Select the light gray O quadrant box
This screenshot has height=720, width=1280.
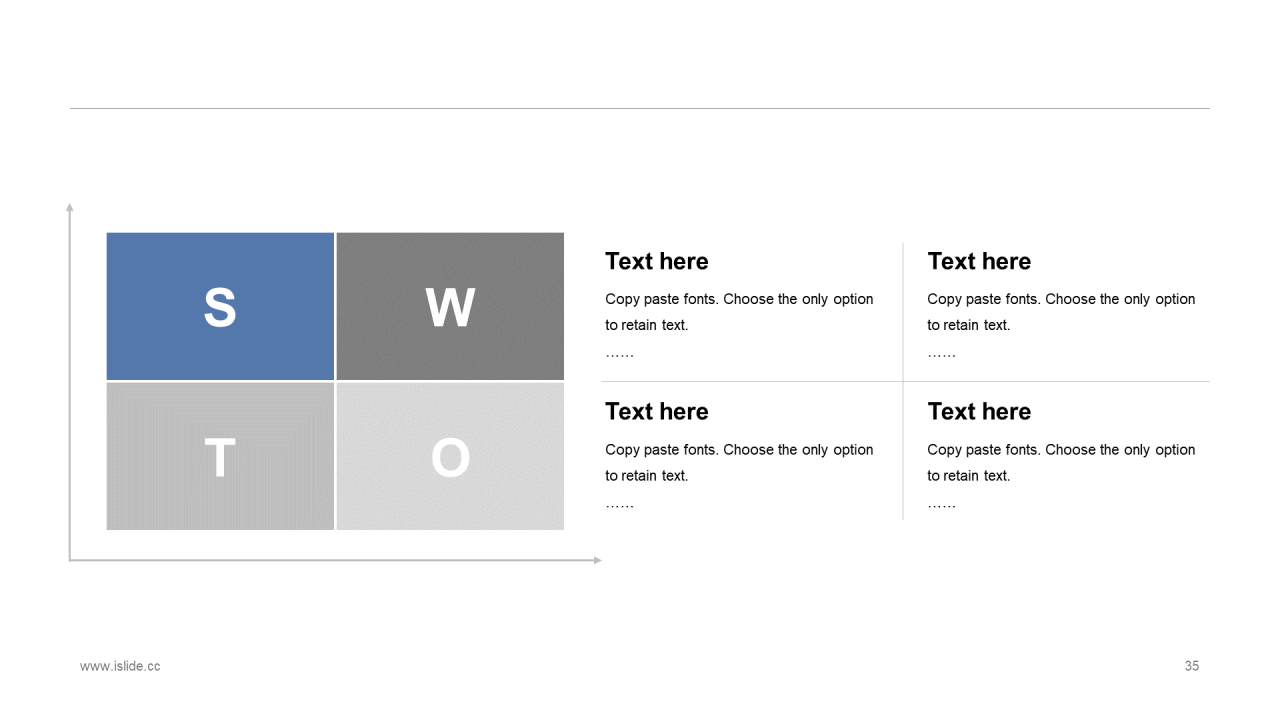point(450,457)
